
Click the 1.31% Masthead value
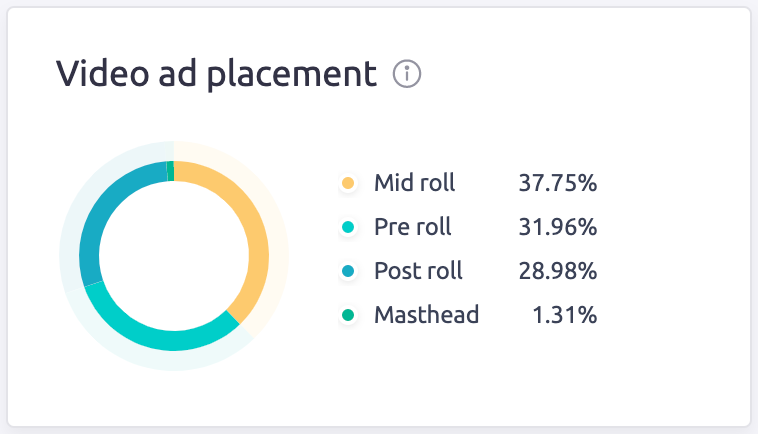click(564, 316)
